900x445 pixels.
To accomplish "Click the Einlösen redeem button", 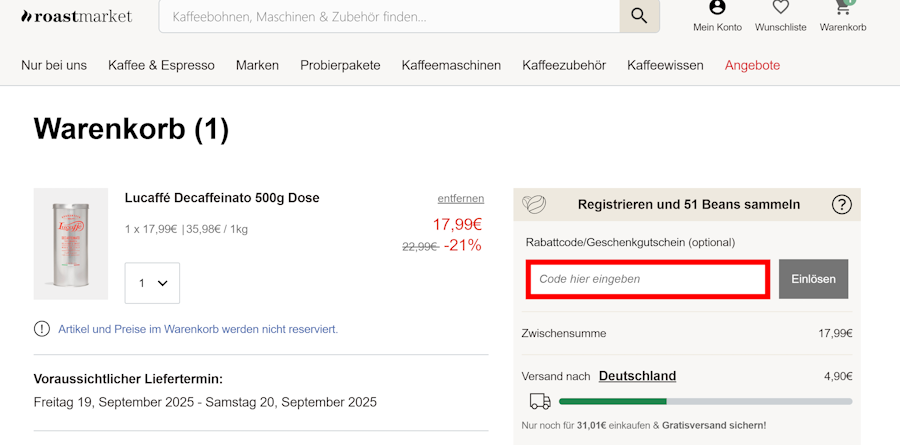I will (x=813, y=279).
